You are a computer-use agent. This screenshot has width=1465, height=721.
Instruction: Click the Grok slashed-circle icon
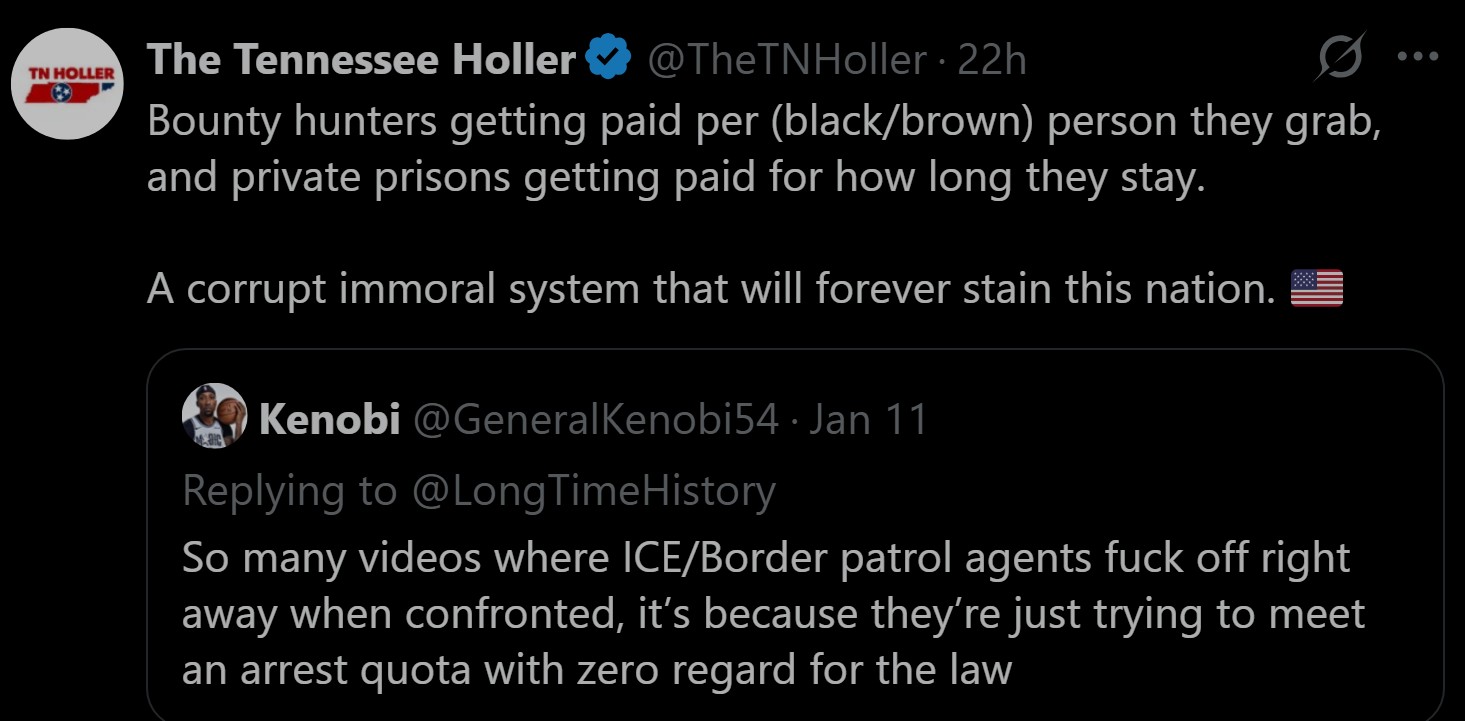pos(1340,60)
